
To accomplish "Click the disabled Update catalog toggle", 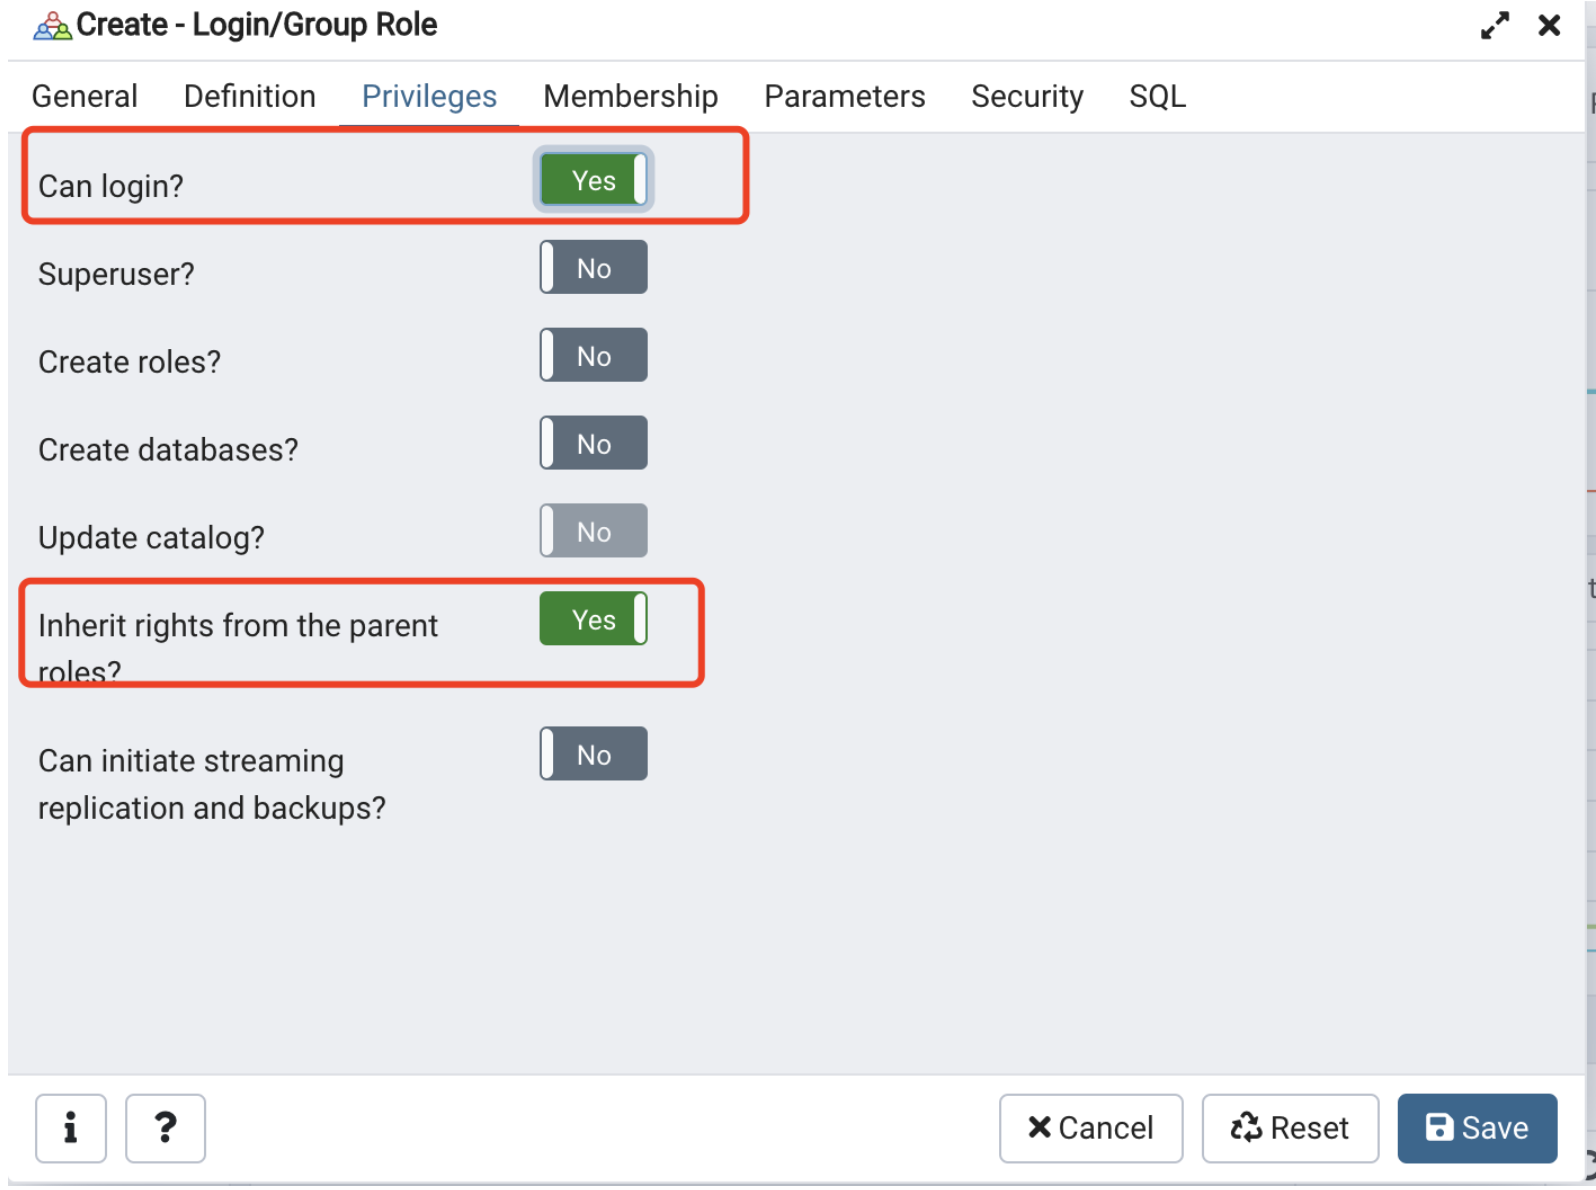I will 592,531.
